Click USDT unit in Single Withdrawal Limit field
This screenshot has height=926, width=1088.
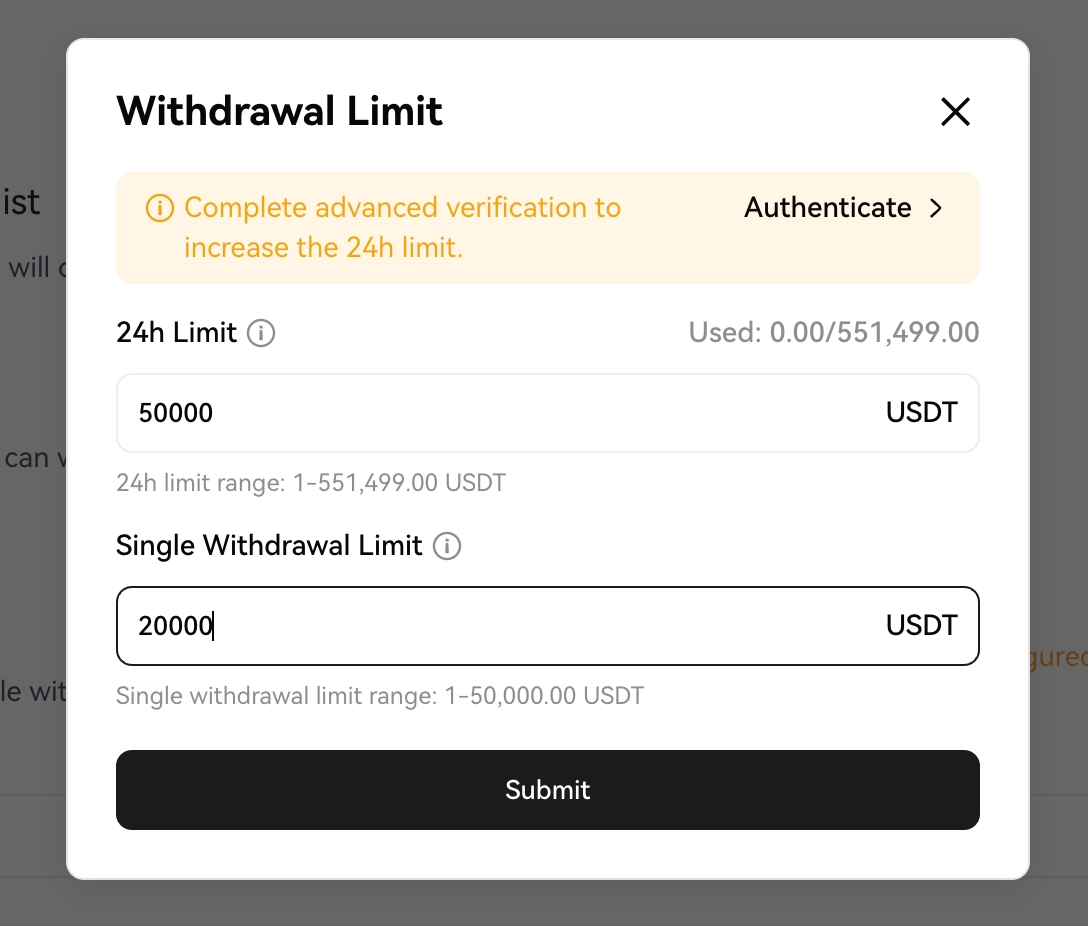tap(921, 626)
